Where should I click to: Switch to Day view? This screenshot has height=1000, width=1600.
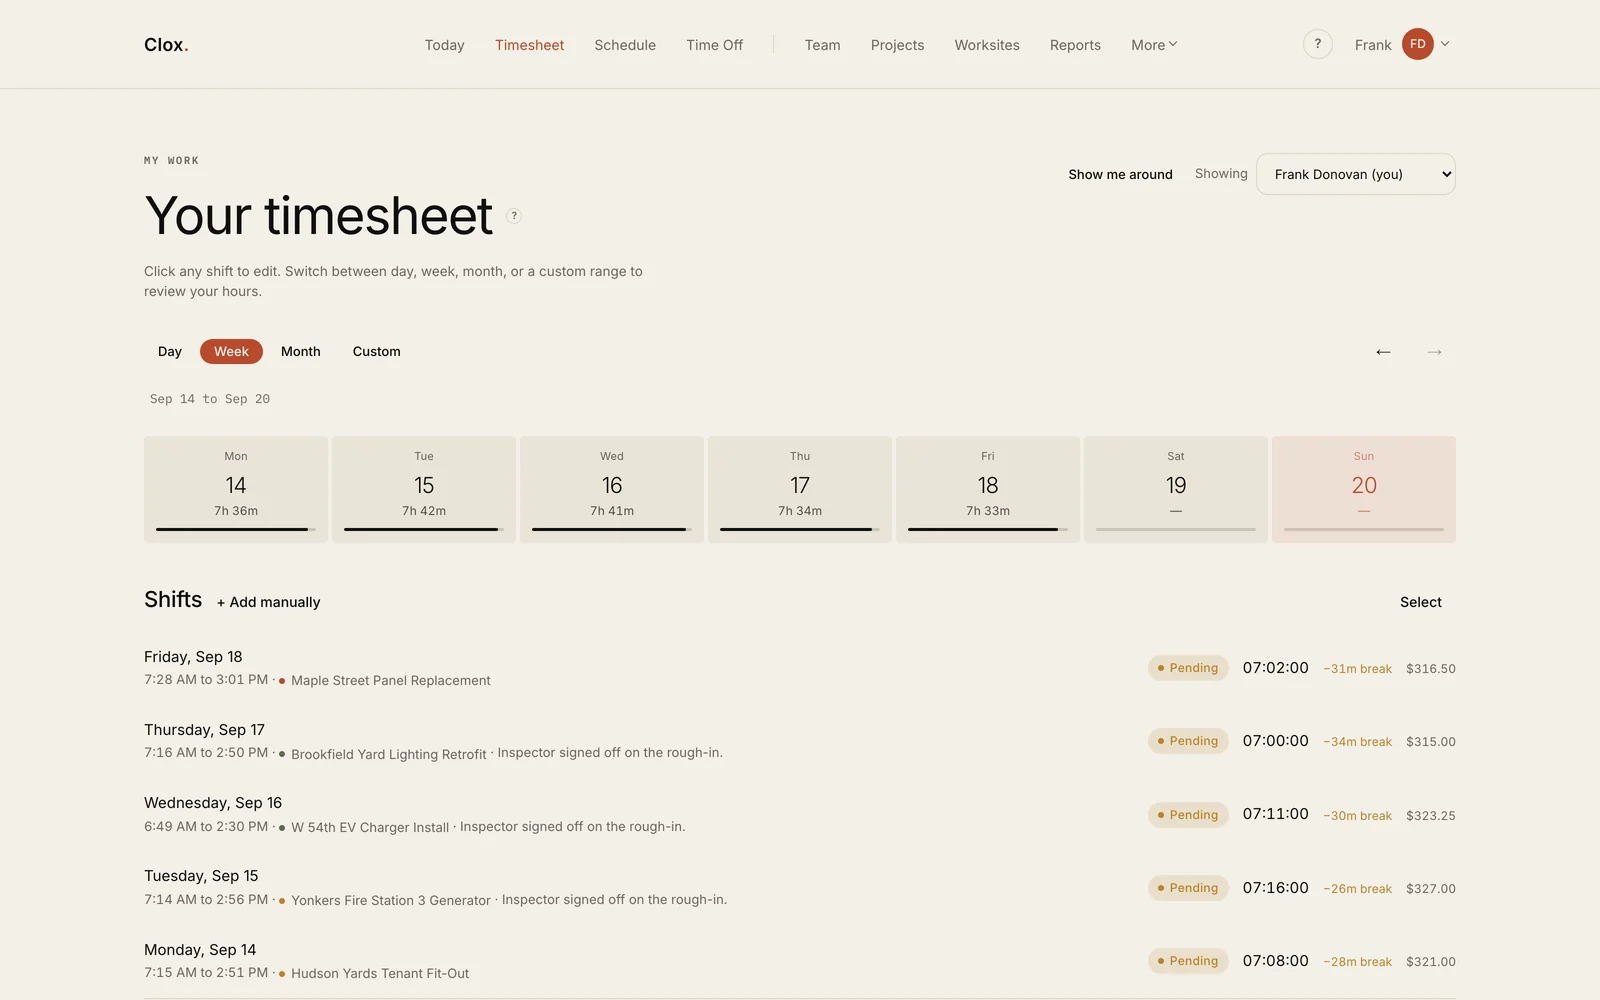tap(170, 352)
